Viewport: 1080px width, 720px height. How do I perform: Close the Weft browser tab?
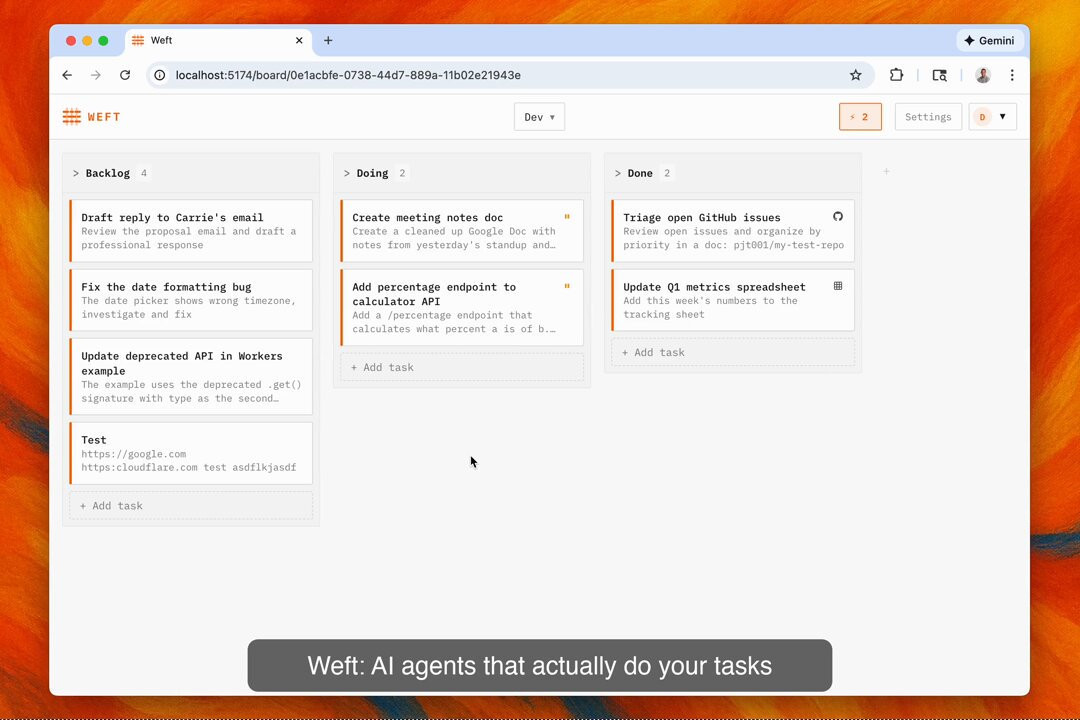coord(299,41)
